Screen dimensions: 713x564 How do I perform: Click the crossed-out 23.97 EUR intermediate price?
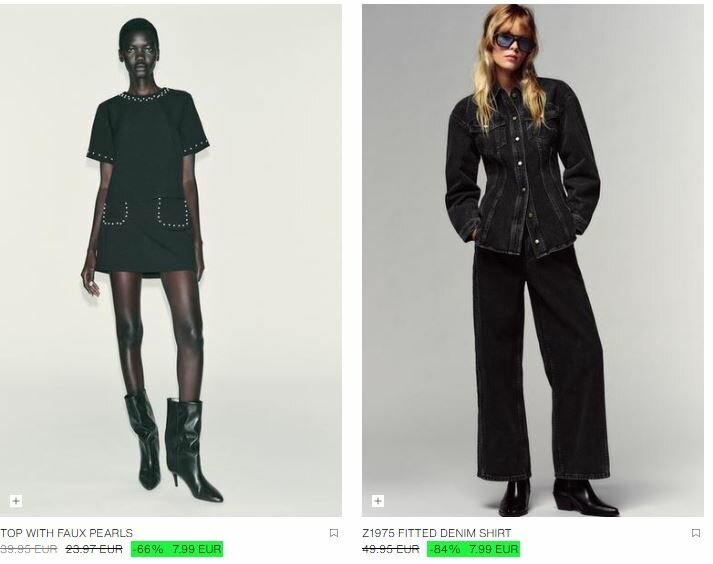point(94,549)
